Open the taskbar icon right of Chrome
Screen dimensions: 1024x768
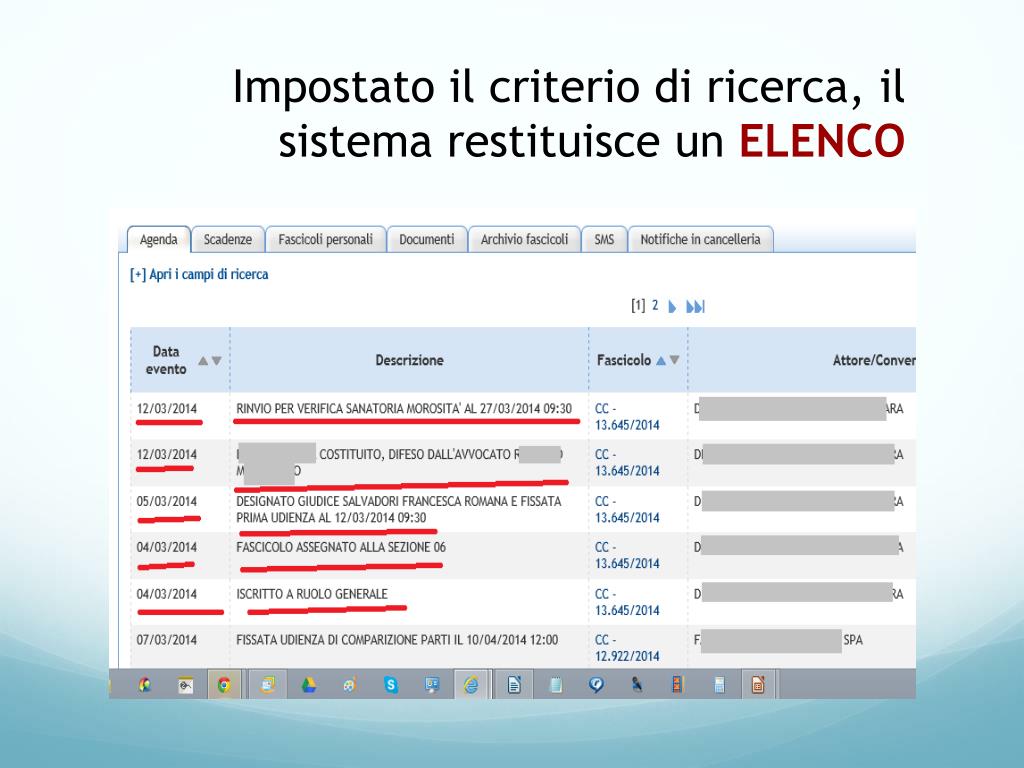(x=267, y=685)
